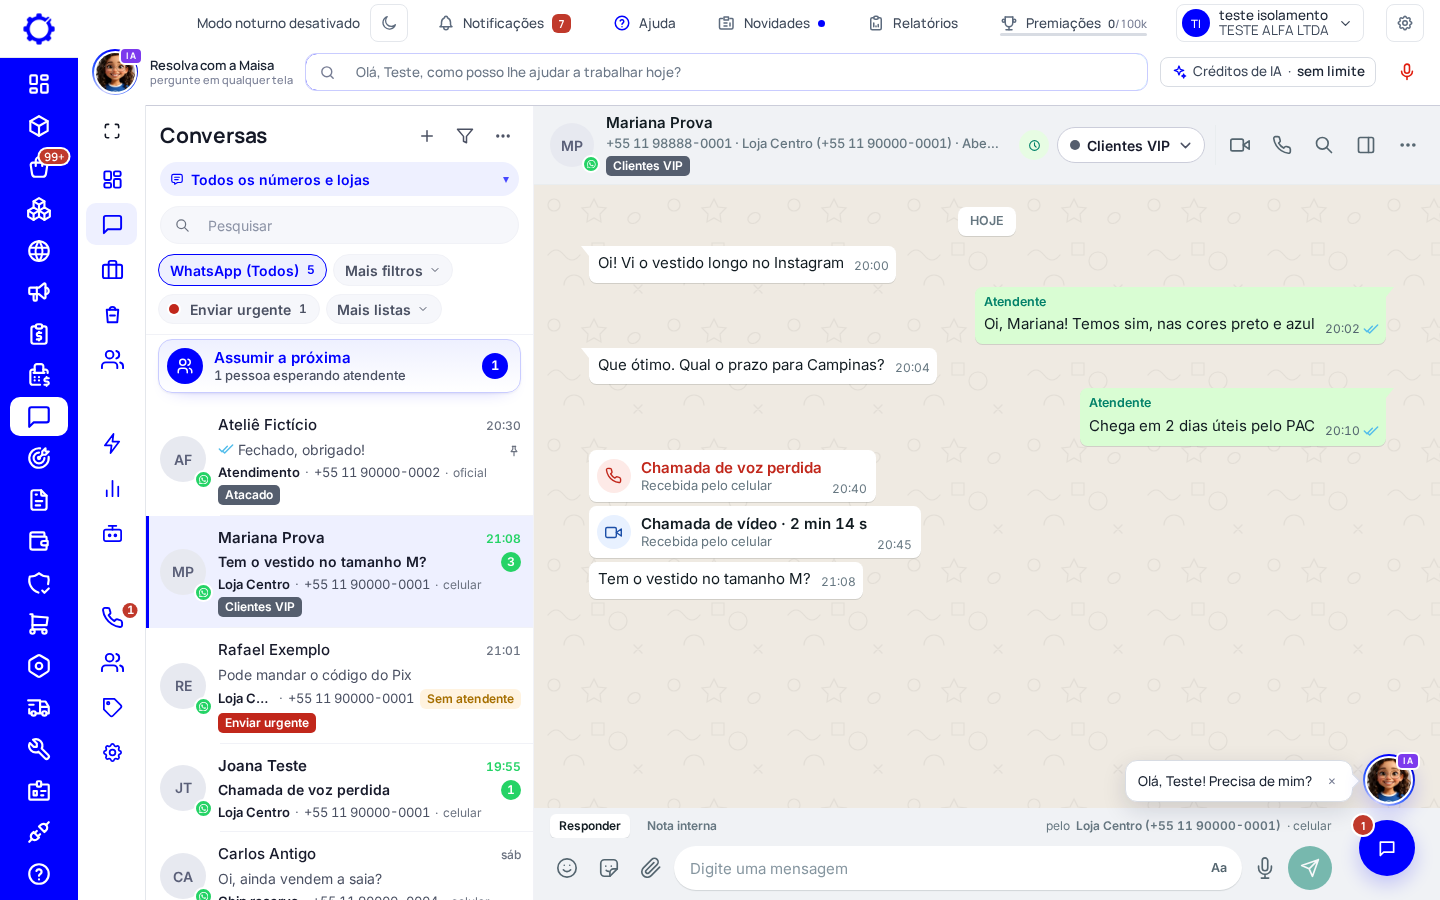Dismiss the Maisa help bubble
1440x900 pixels.
[1332, 782]
